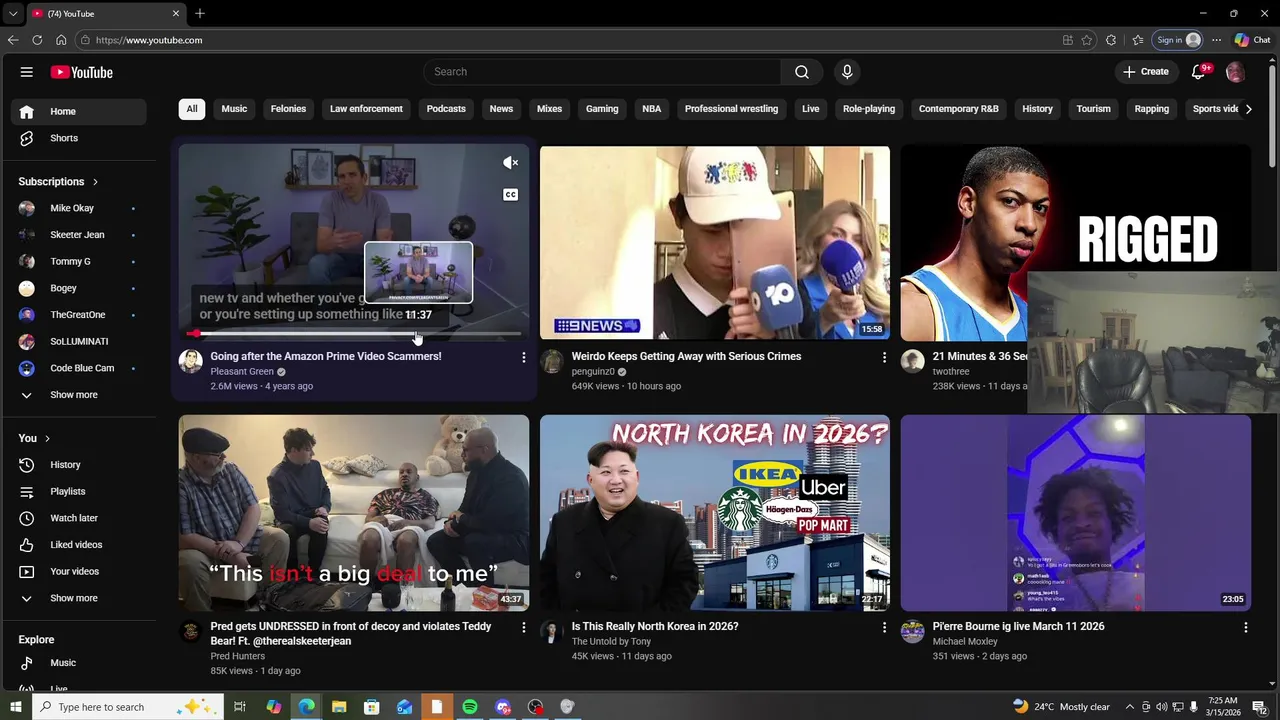The image size is (1280, 720).
Task: Seek on the video preview progress bar
Action: click(x=354, y=334)
